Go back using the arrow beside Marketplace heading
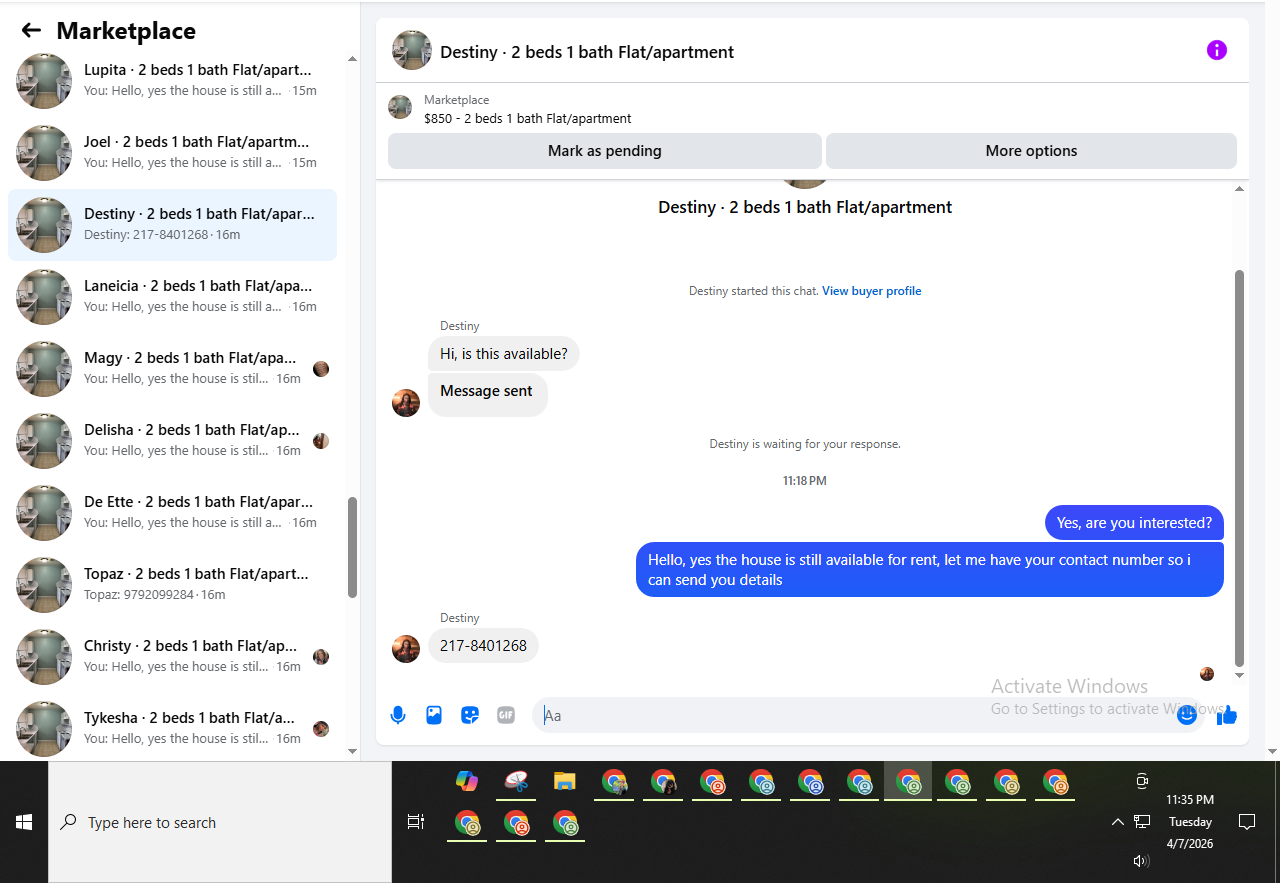The height and width of the screenshot is (883, 1280). pyautogui.click(x=31, y=31)
